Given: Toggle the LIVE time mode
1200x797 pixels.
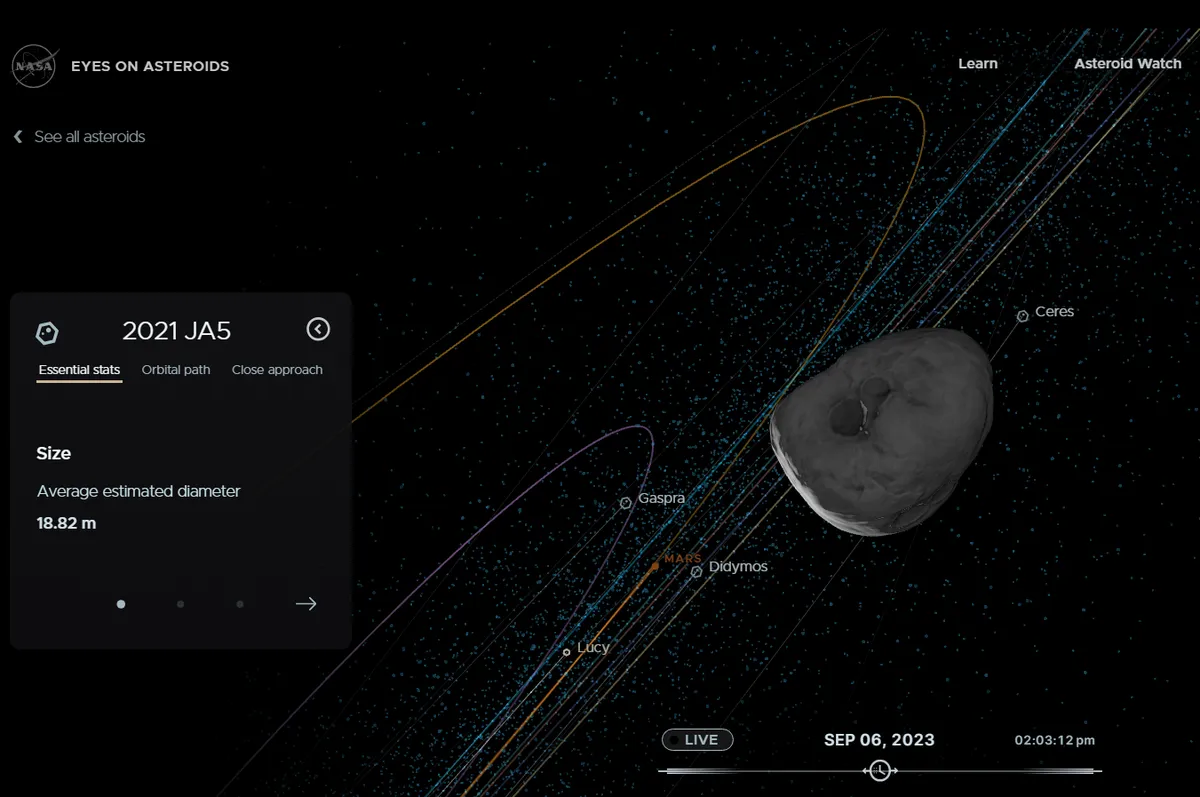Looking at the screenshot, I should click(697, 740).
